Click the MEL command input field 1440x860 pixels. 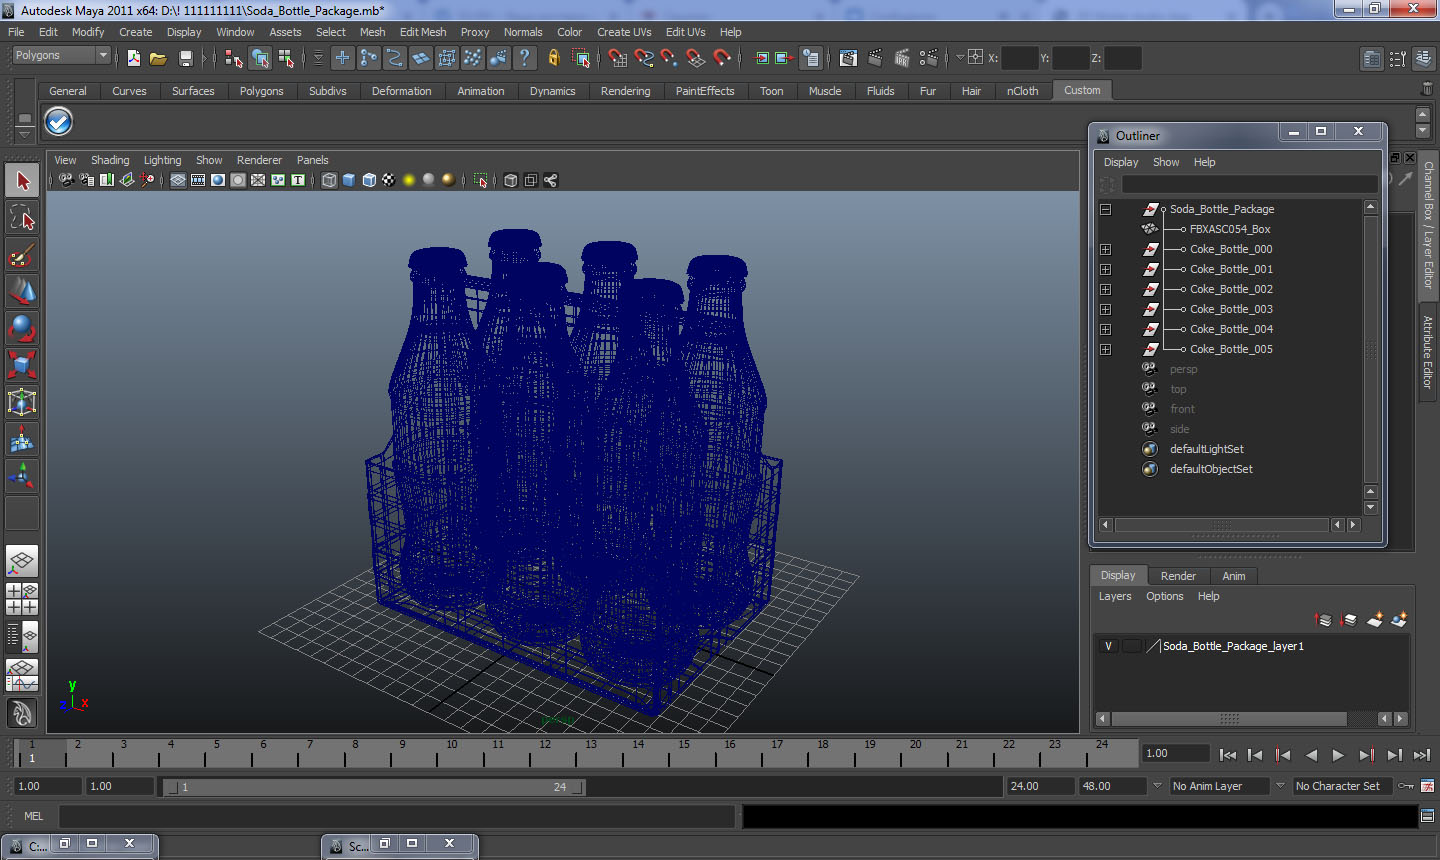(x=397, y=816)
